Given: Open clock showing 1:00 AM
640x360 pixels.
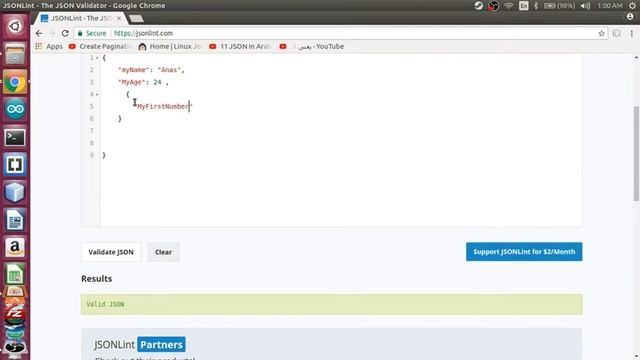Looking at the screenshot, I should click(610, 6).
